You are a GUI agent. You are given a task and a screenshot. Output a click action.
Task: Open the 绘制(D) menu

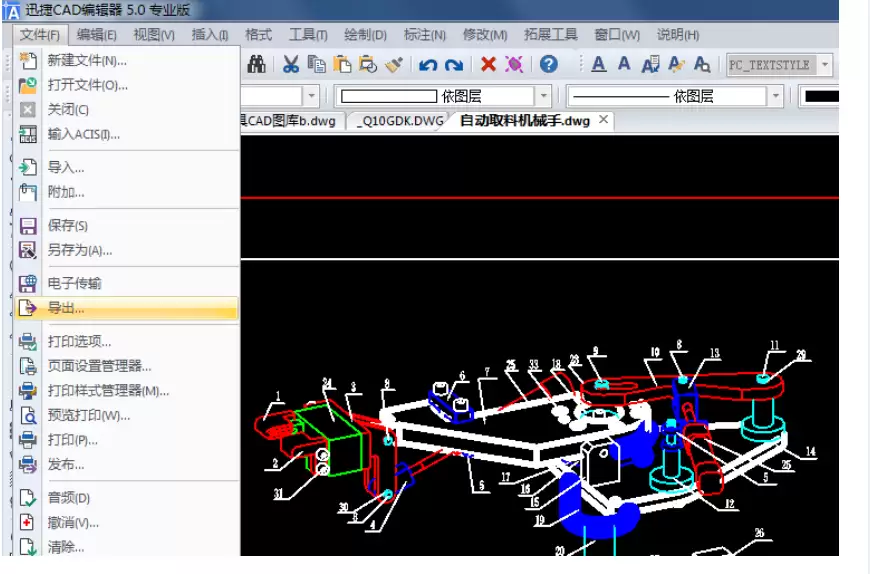(x=364, y=35)
